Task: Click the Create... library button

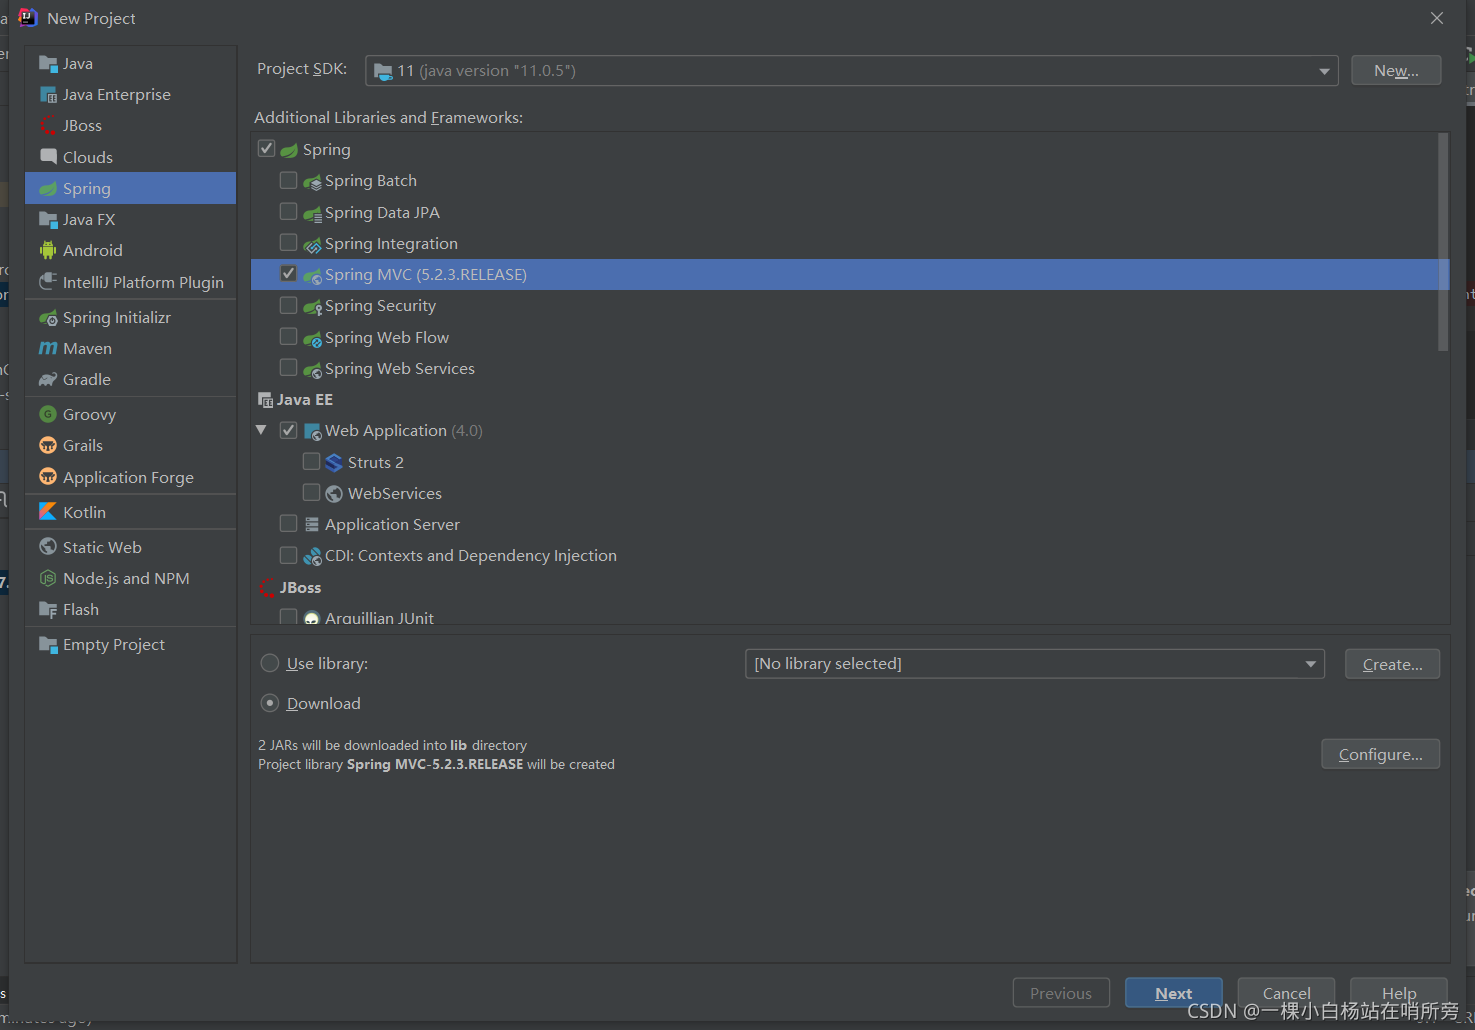Action: [1392, 664]
